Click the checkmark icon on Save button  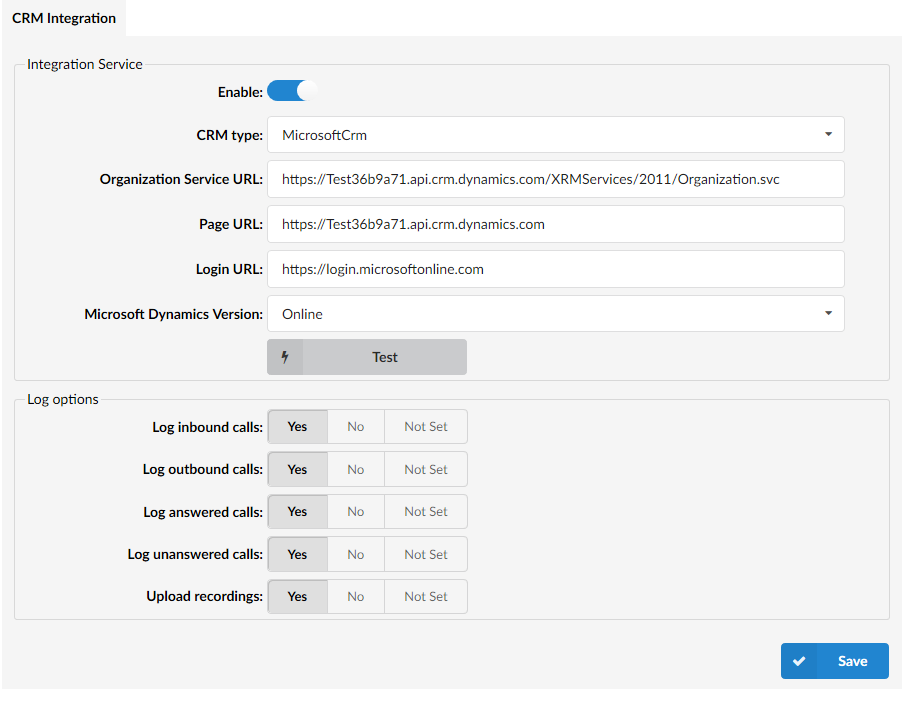[x=799, y=661]
